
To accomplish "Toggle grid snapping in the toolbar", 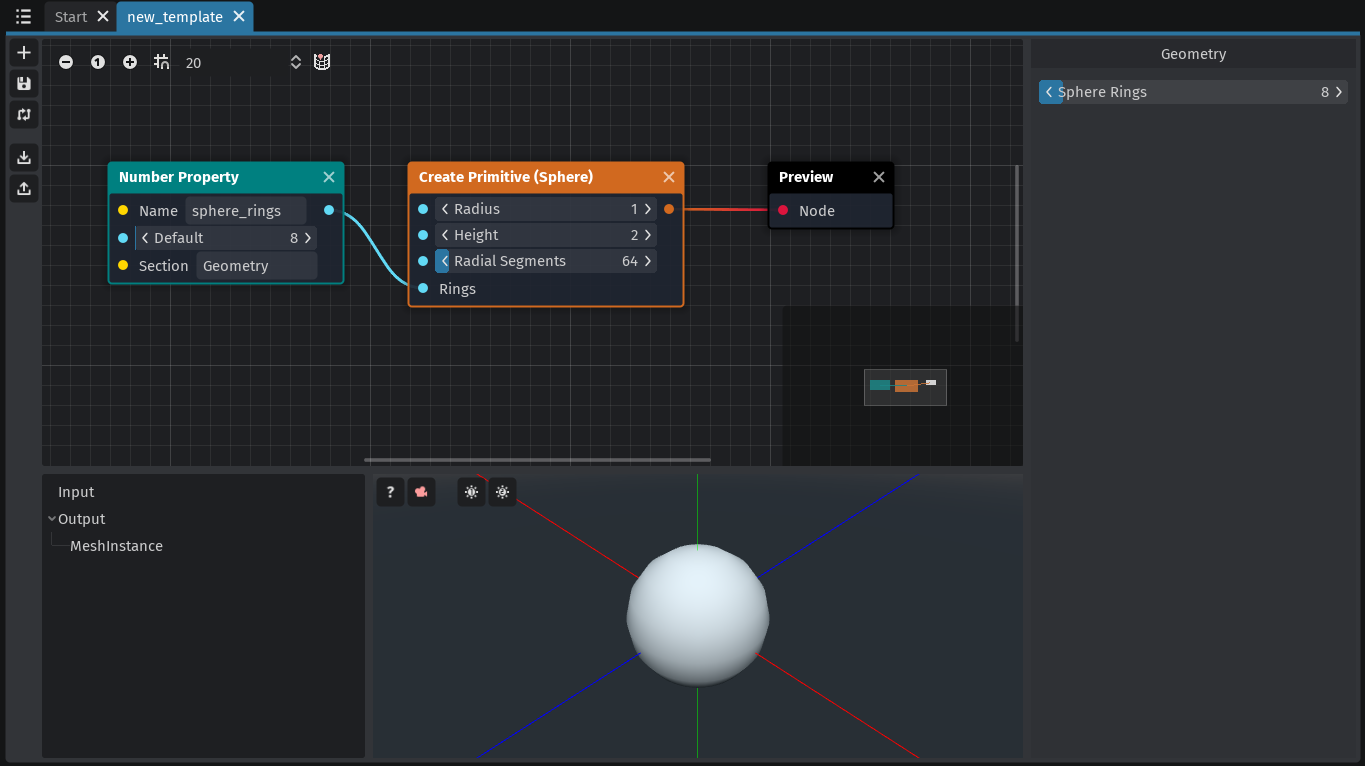I will pos(161,61).
